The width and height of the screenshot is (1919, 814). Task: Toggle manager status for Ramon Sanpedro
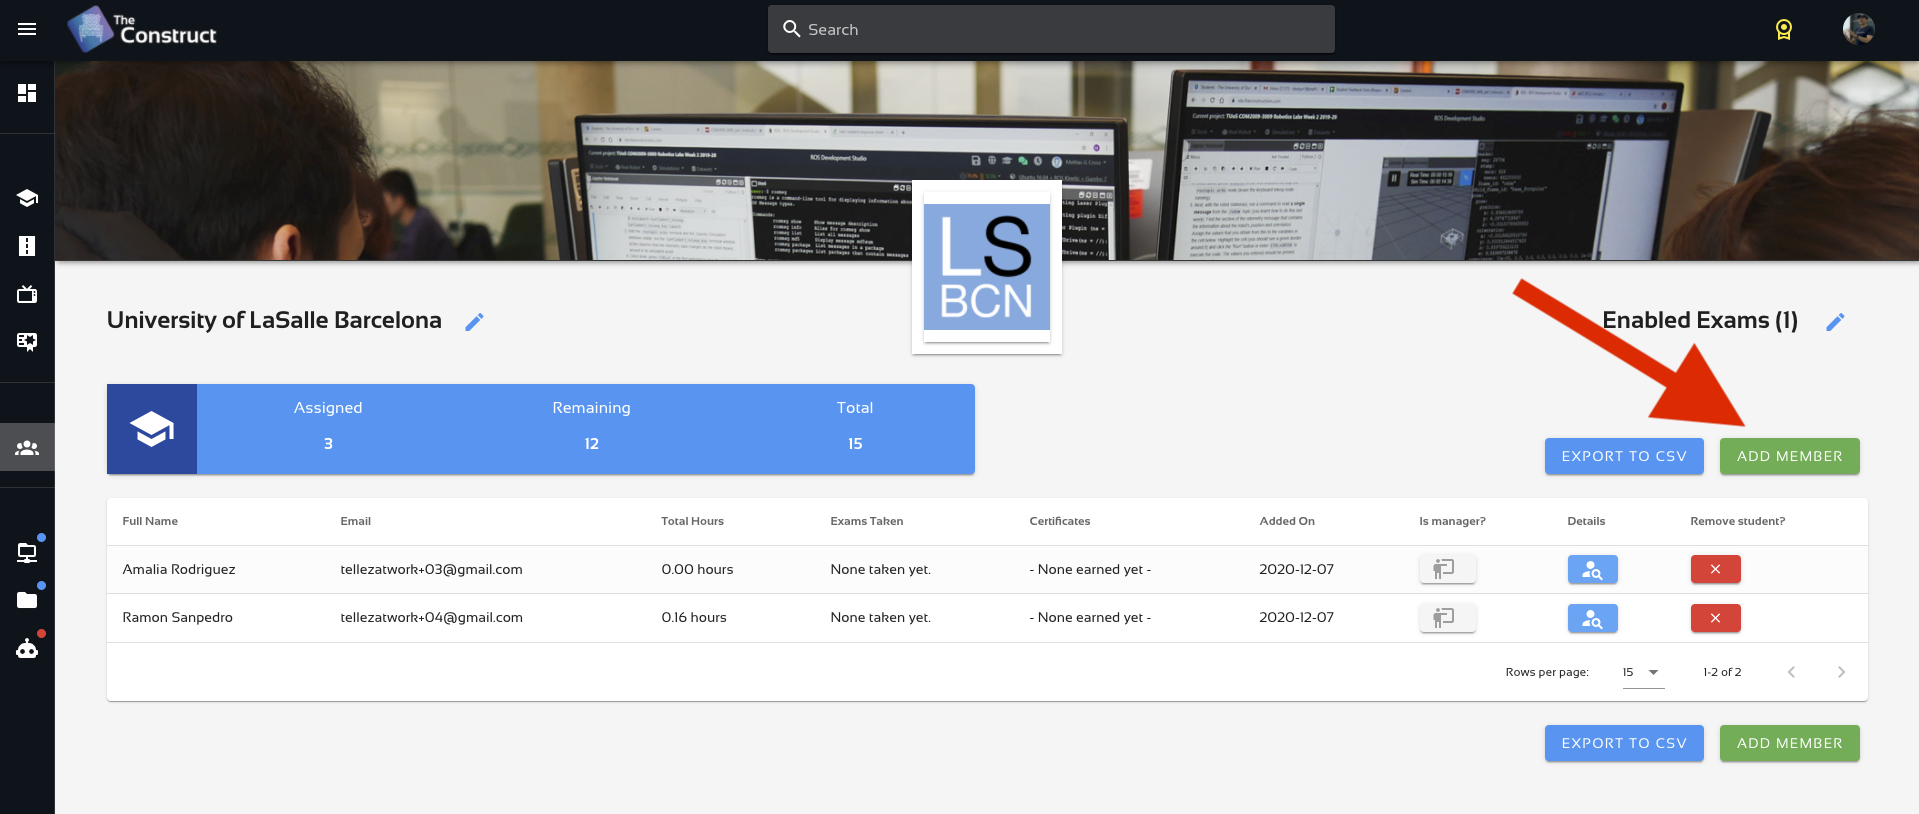pos(1447,618)
